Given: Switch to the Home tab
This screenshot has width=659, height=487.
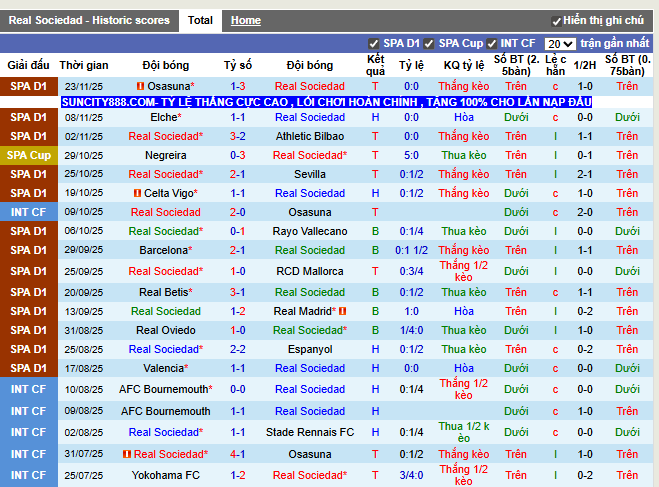Looking at the screenshot, I should [246, 20].
